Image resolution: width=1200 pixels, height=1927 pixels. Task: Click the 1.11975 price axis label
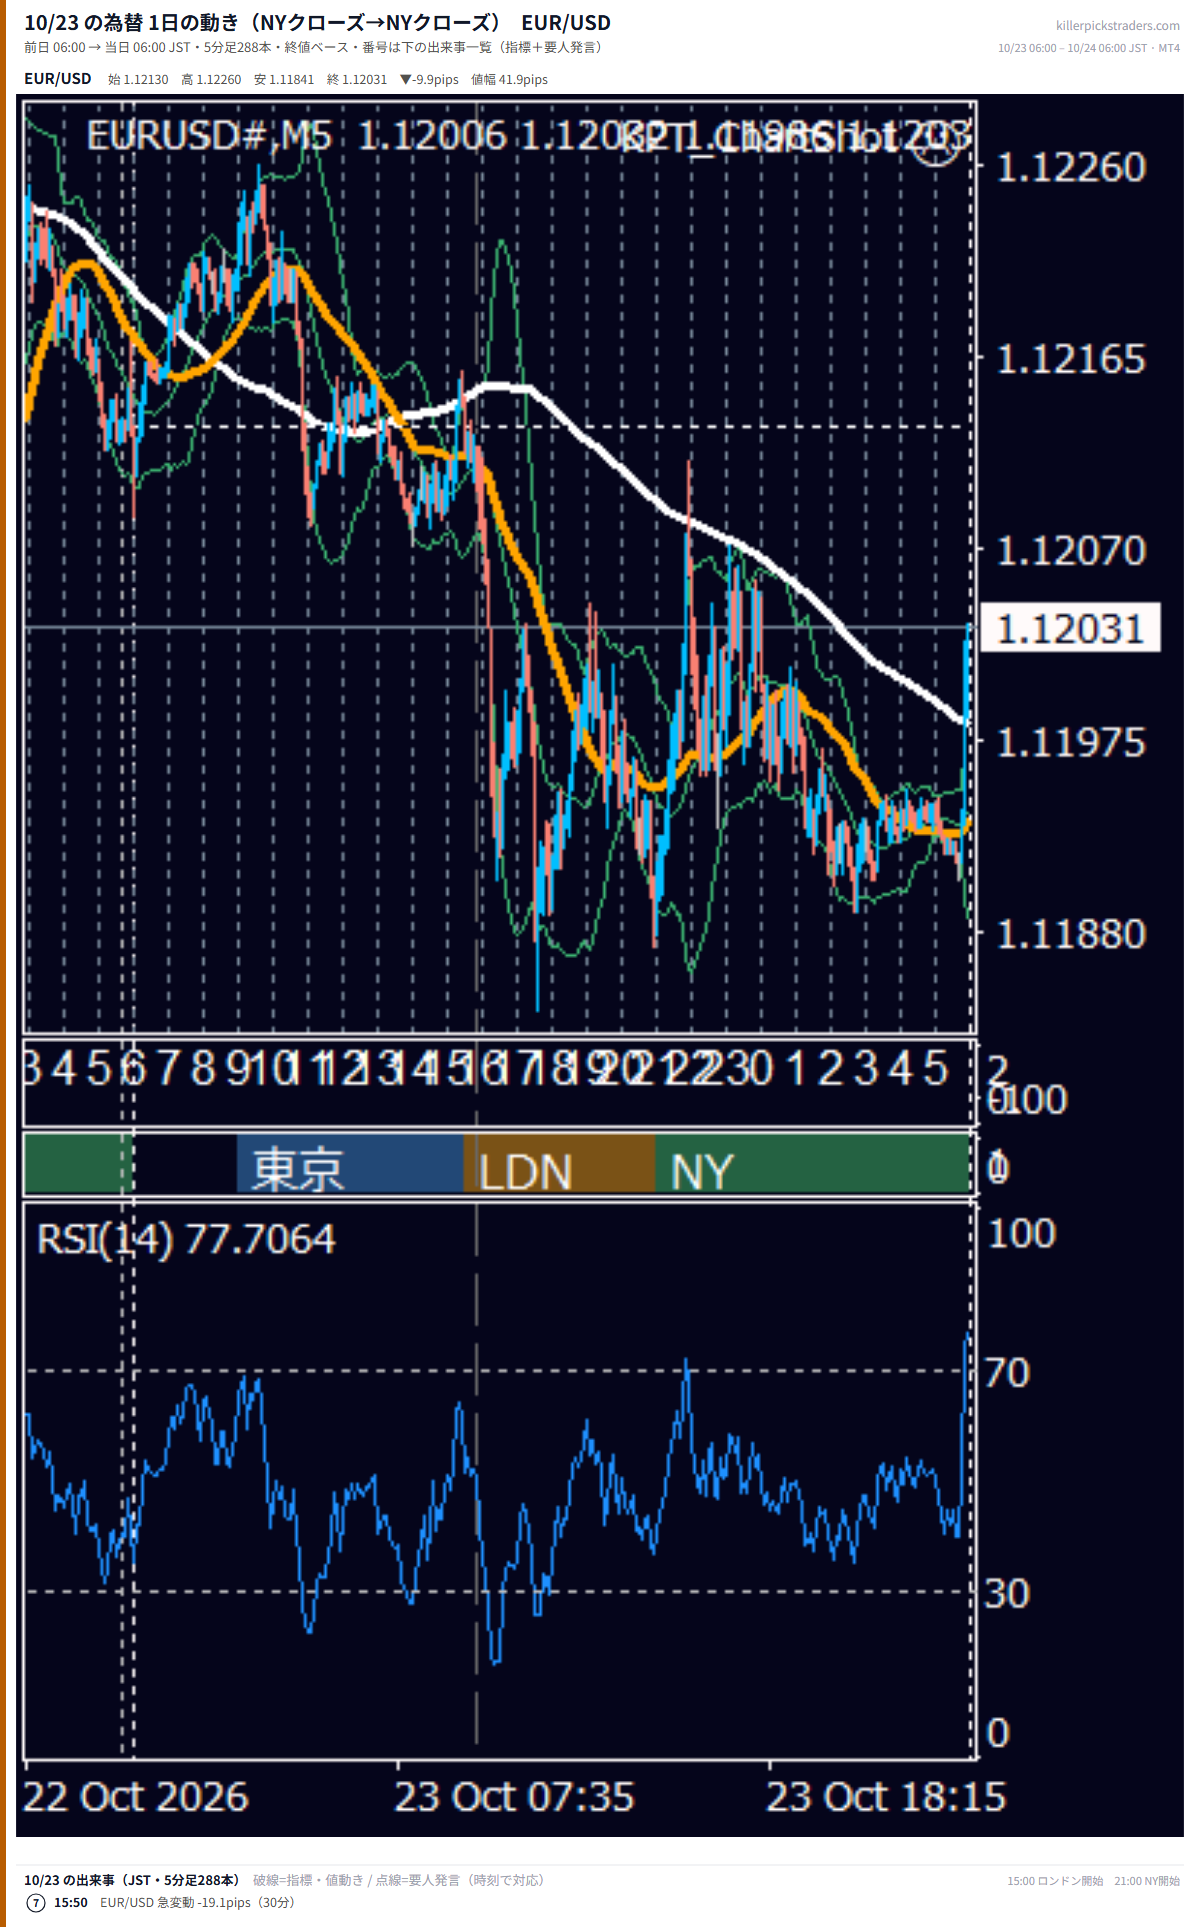tap(1070, 743)
